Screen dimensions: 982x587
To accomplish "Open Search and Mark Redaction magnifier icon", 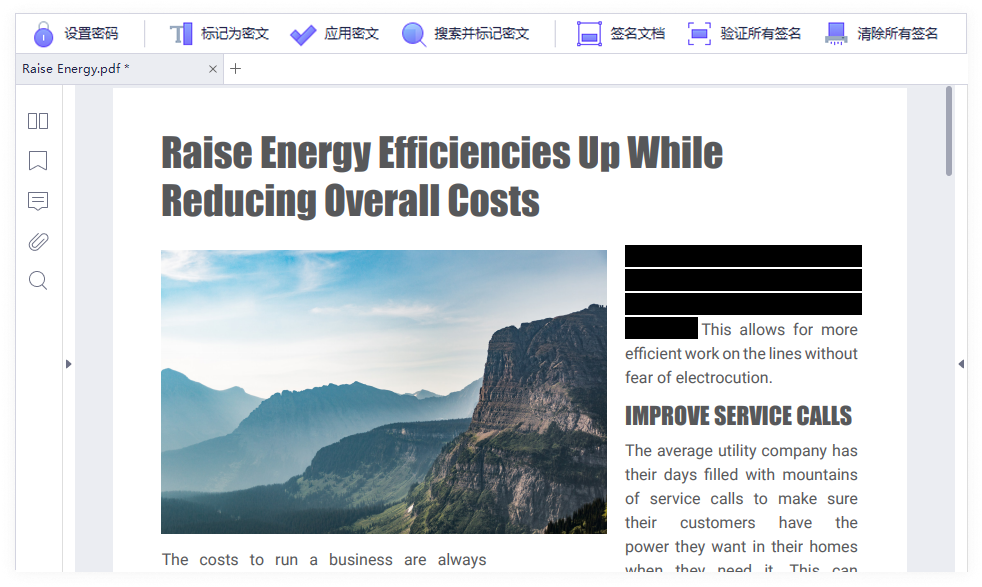I will [414, 34].
